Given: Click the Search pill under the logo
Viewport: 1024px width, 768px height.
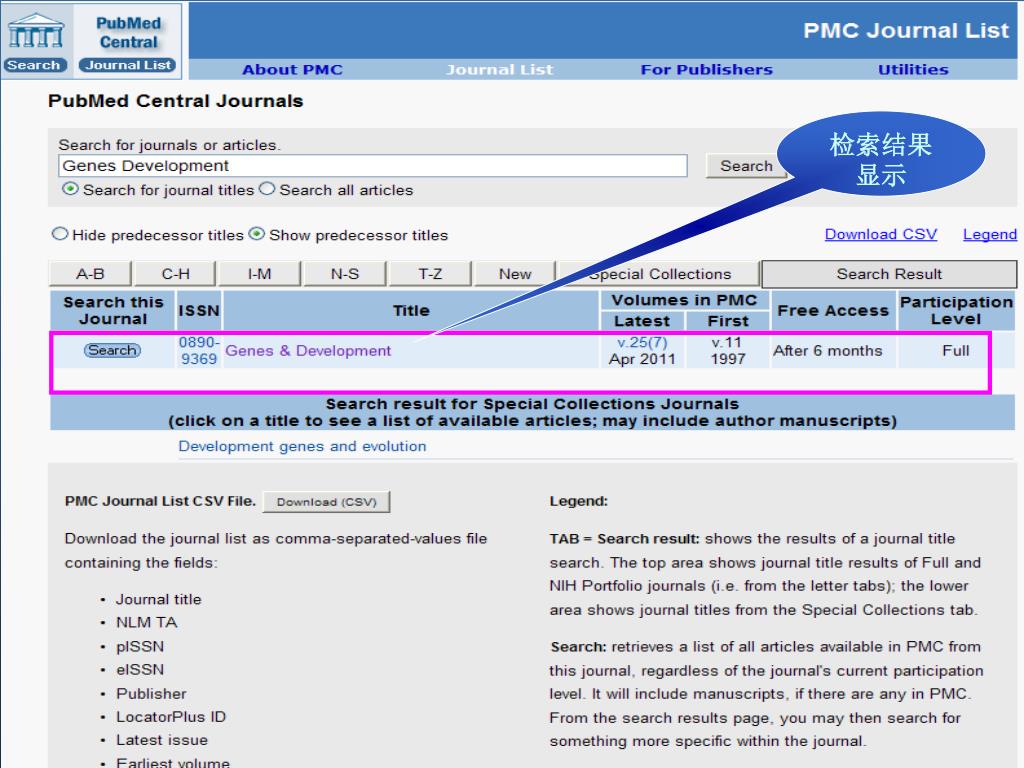Looking at the screenshot, I should pos(34,65).
